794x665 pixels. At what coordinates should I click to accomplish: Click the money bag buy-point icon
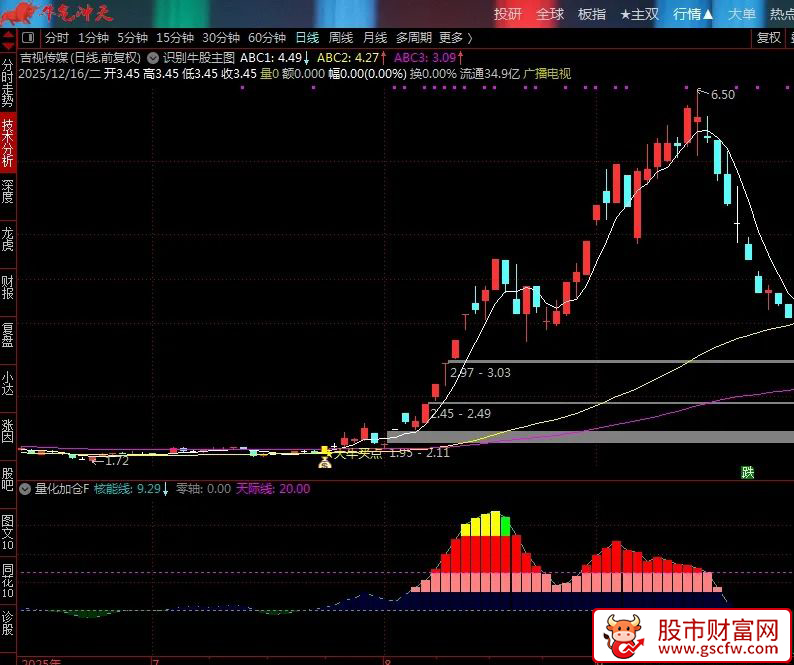click(325, 462)
